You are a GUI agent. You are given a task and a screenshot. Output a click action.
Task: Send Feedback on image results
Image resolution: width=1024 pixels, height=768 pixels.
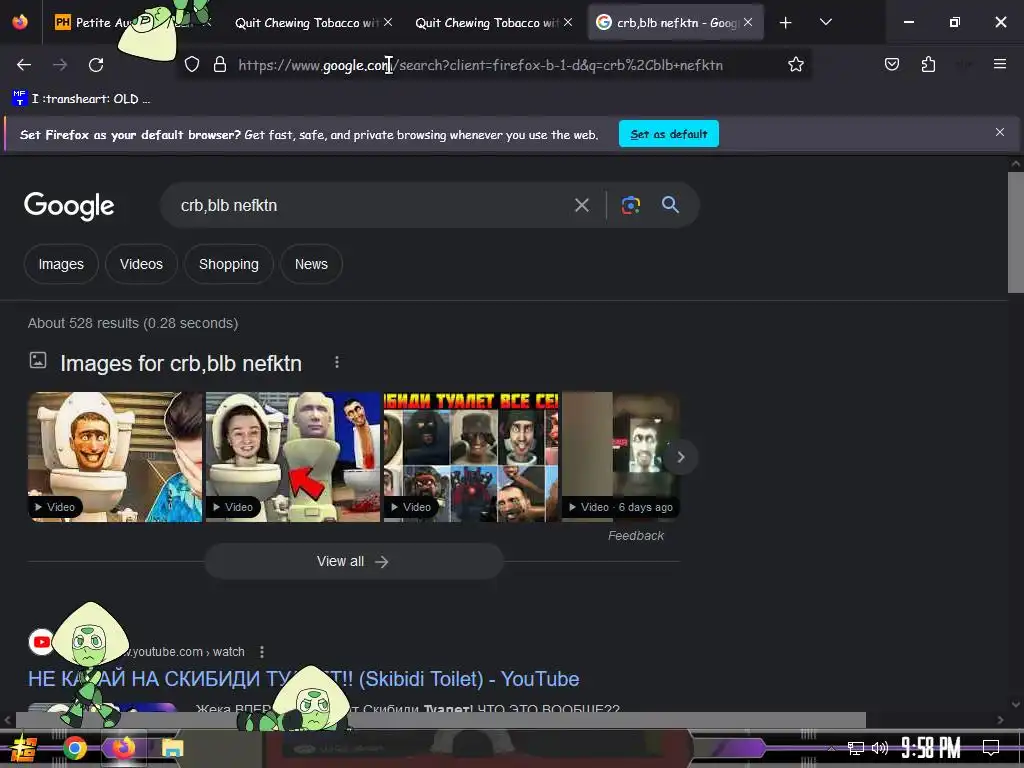coord(635,536)
